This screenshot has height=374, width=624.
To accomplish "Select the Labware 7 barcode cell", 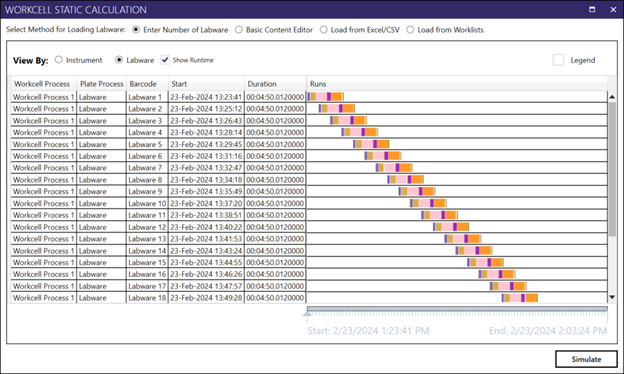I will tap(147, 168).
